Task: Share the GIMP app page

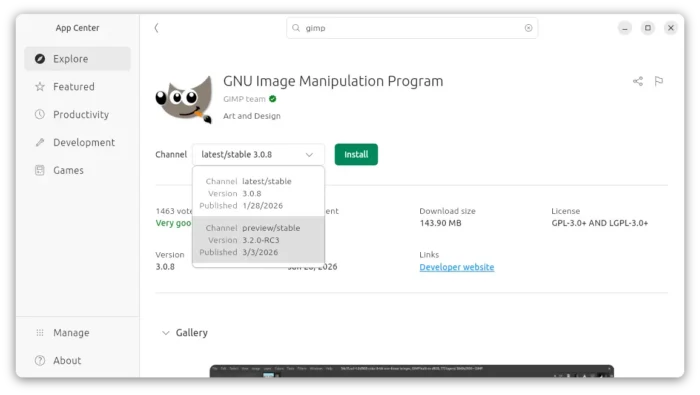Action: coord(638,81)
